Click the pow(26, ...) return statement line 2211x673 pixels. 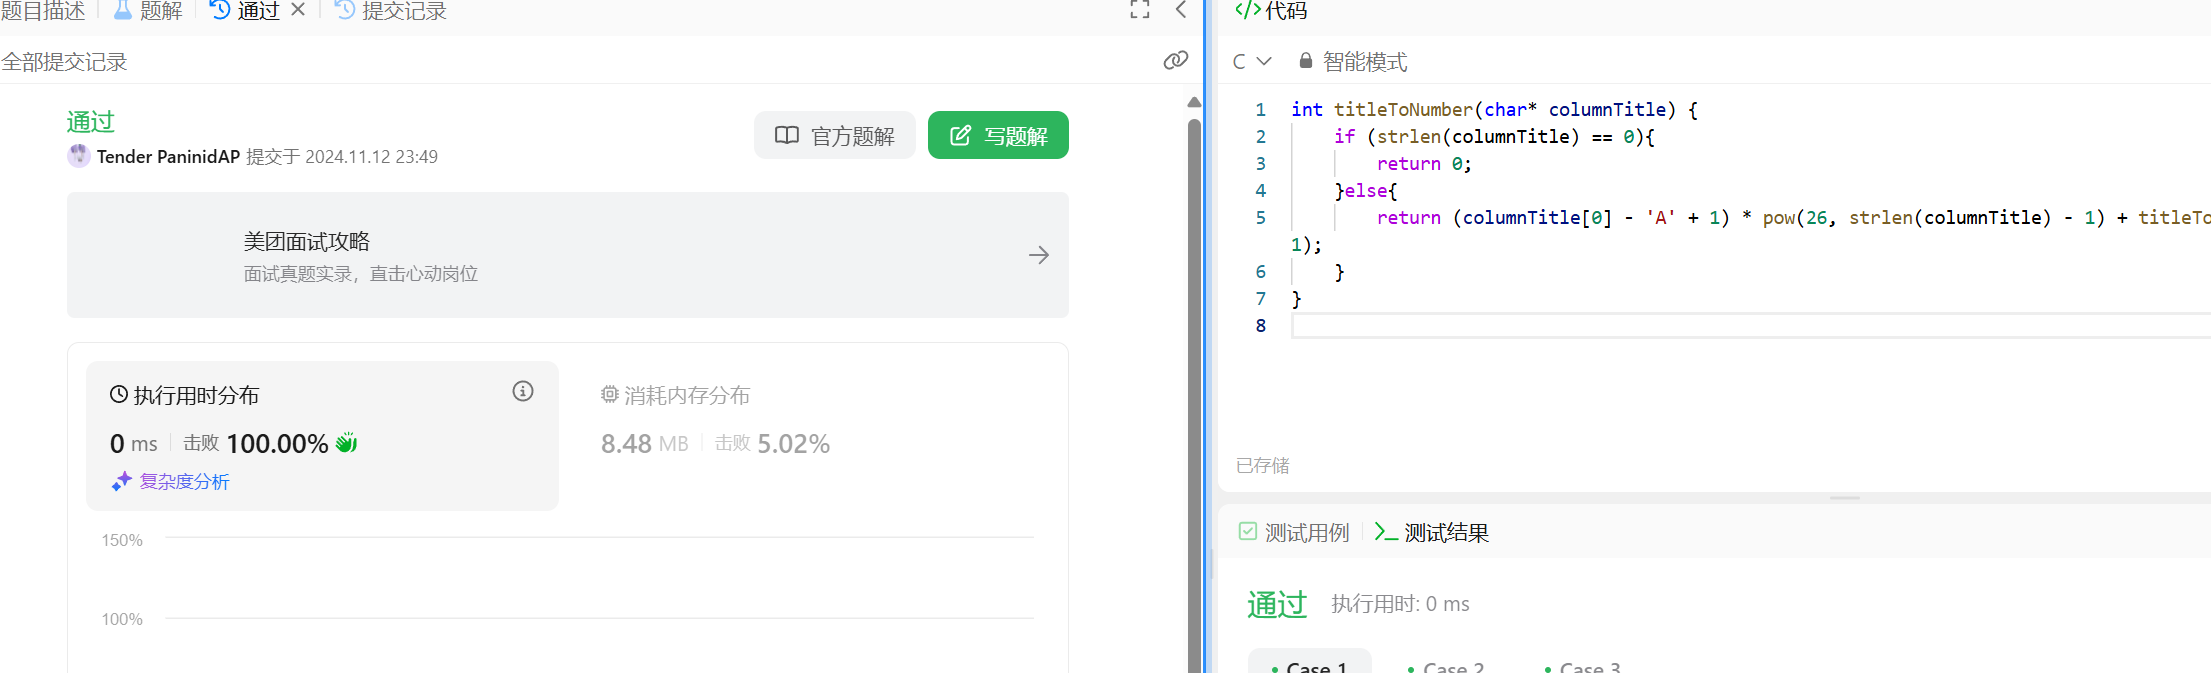1793,218
